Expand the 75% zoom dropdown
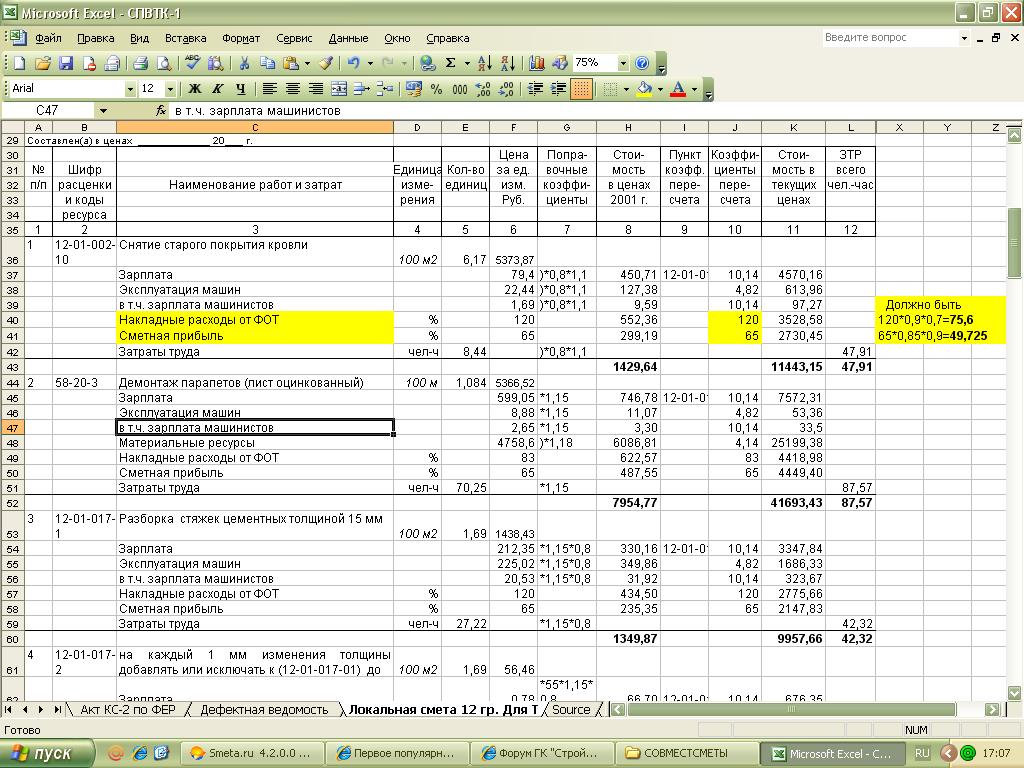This screenshot has height=768, width=1024. tap(623, 63)
